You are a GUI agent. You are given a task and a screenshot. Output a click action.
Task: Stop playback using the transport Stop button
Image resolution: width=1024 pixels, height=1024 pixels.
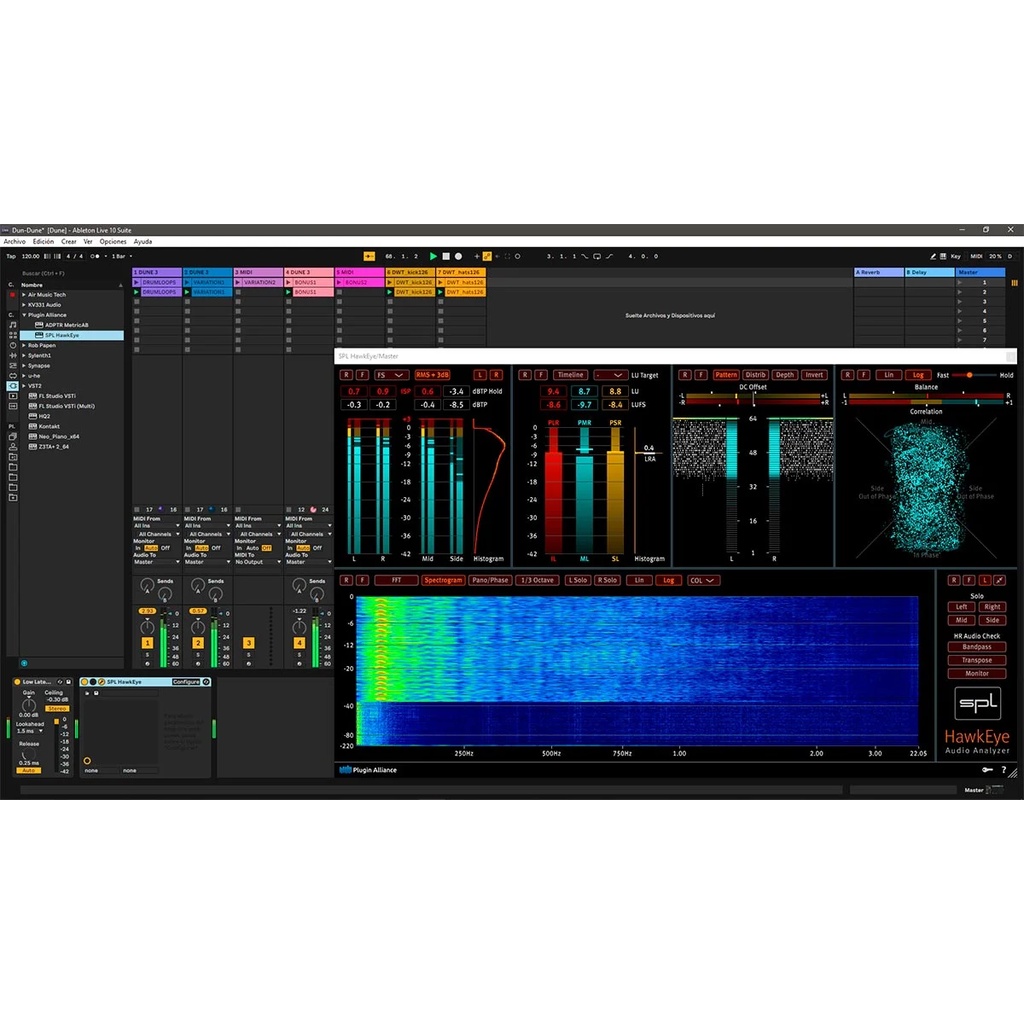tap(446, 257)
